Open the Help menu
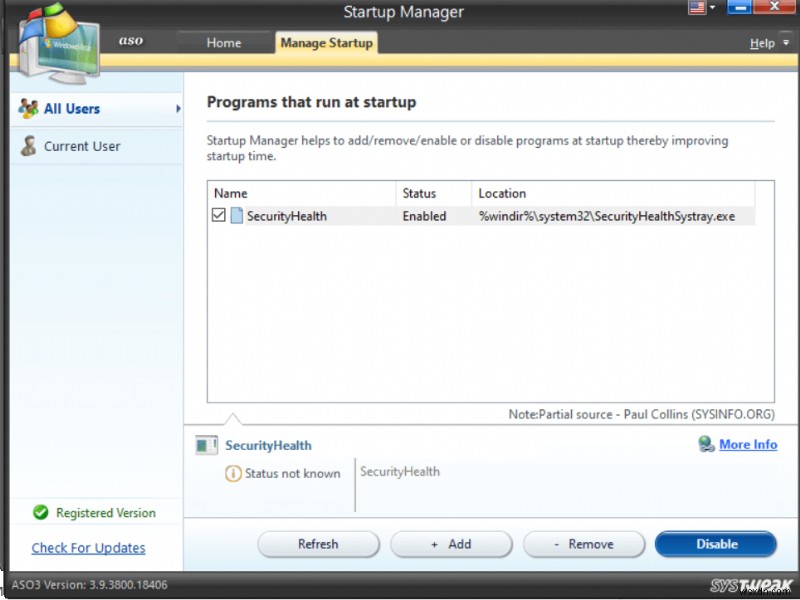 [762, 43]
